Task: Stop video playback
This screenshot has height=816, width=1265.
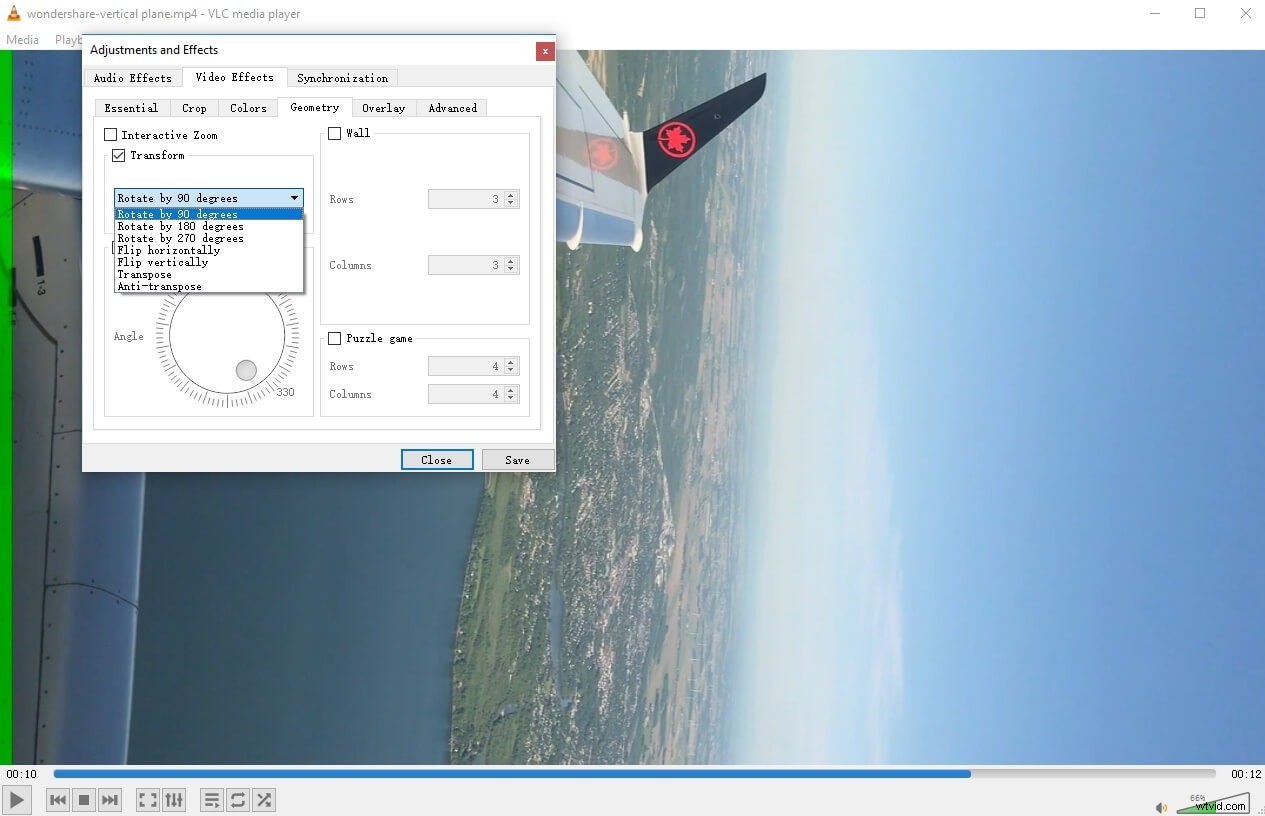Action: [84, 799]
